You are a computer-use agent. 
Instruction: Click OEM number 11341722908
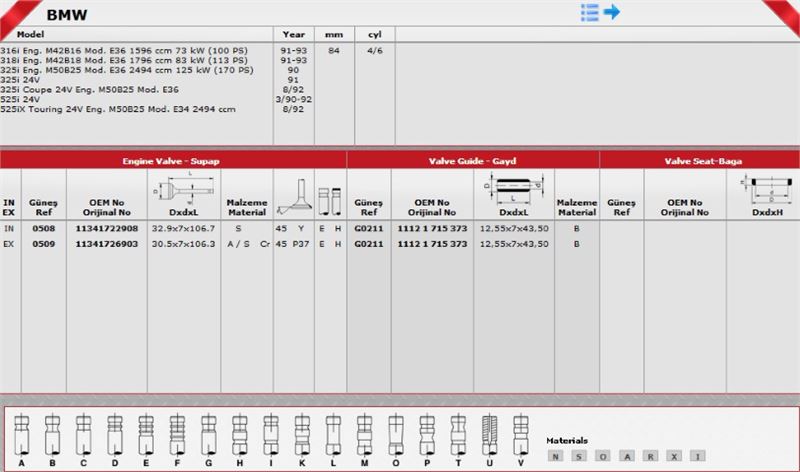pyautogui.click(x=107, y=229)
